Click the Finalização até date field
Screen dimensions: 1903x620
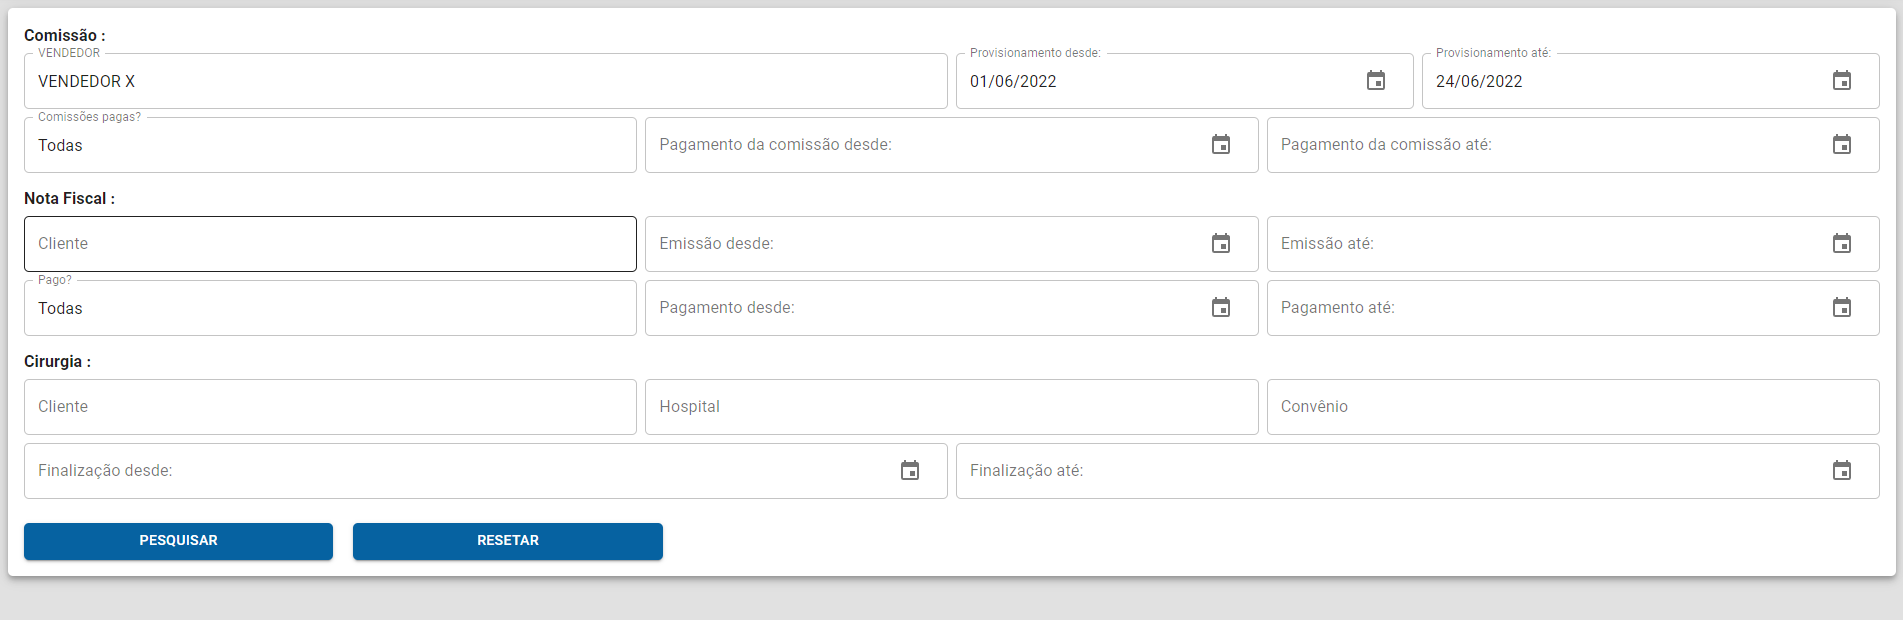[x=1418, y=471]
